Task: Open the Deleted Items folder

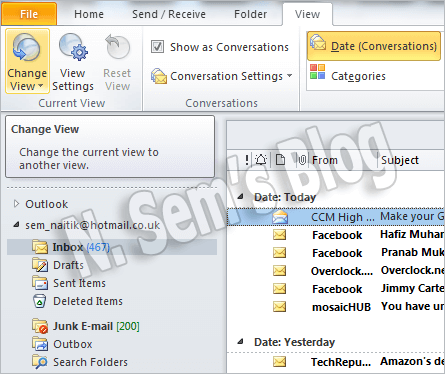Action: pos(88,301)
